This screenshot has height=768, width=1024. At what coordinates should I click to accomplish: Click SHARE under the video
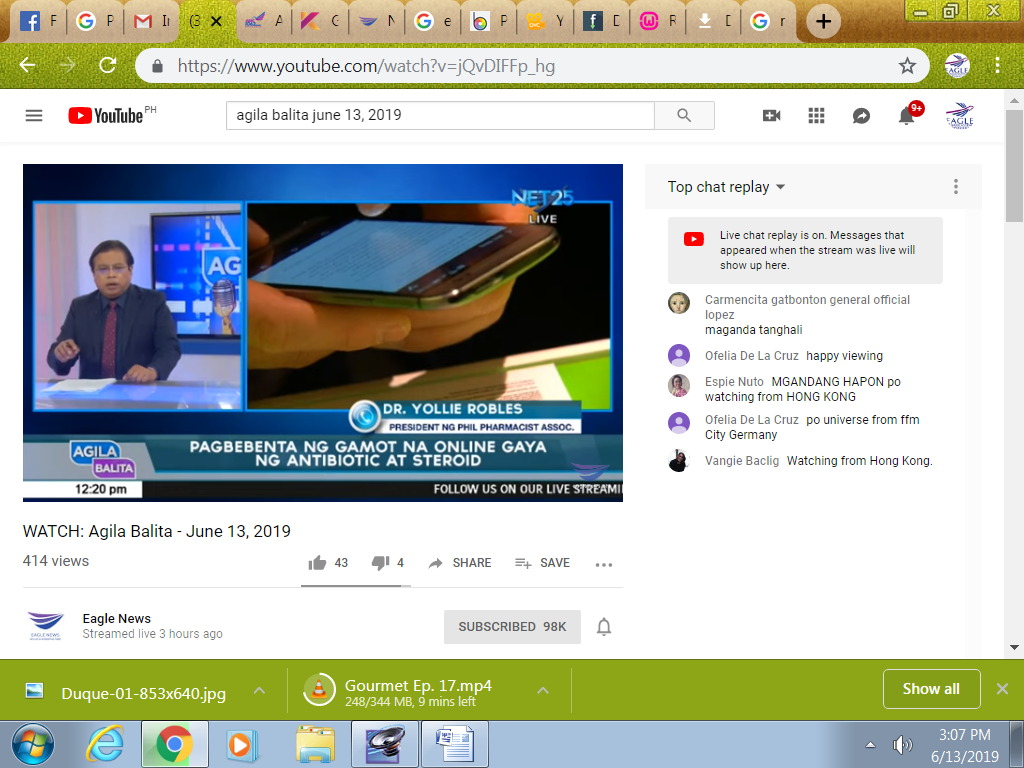pyautogui.click(x=460, y=563)
